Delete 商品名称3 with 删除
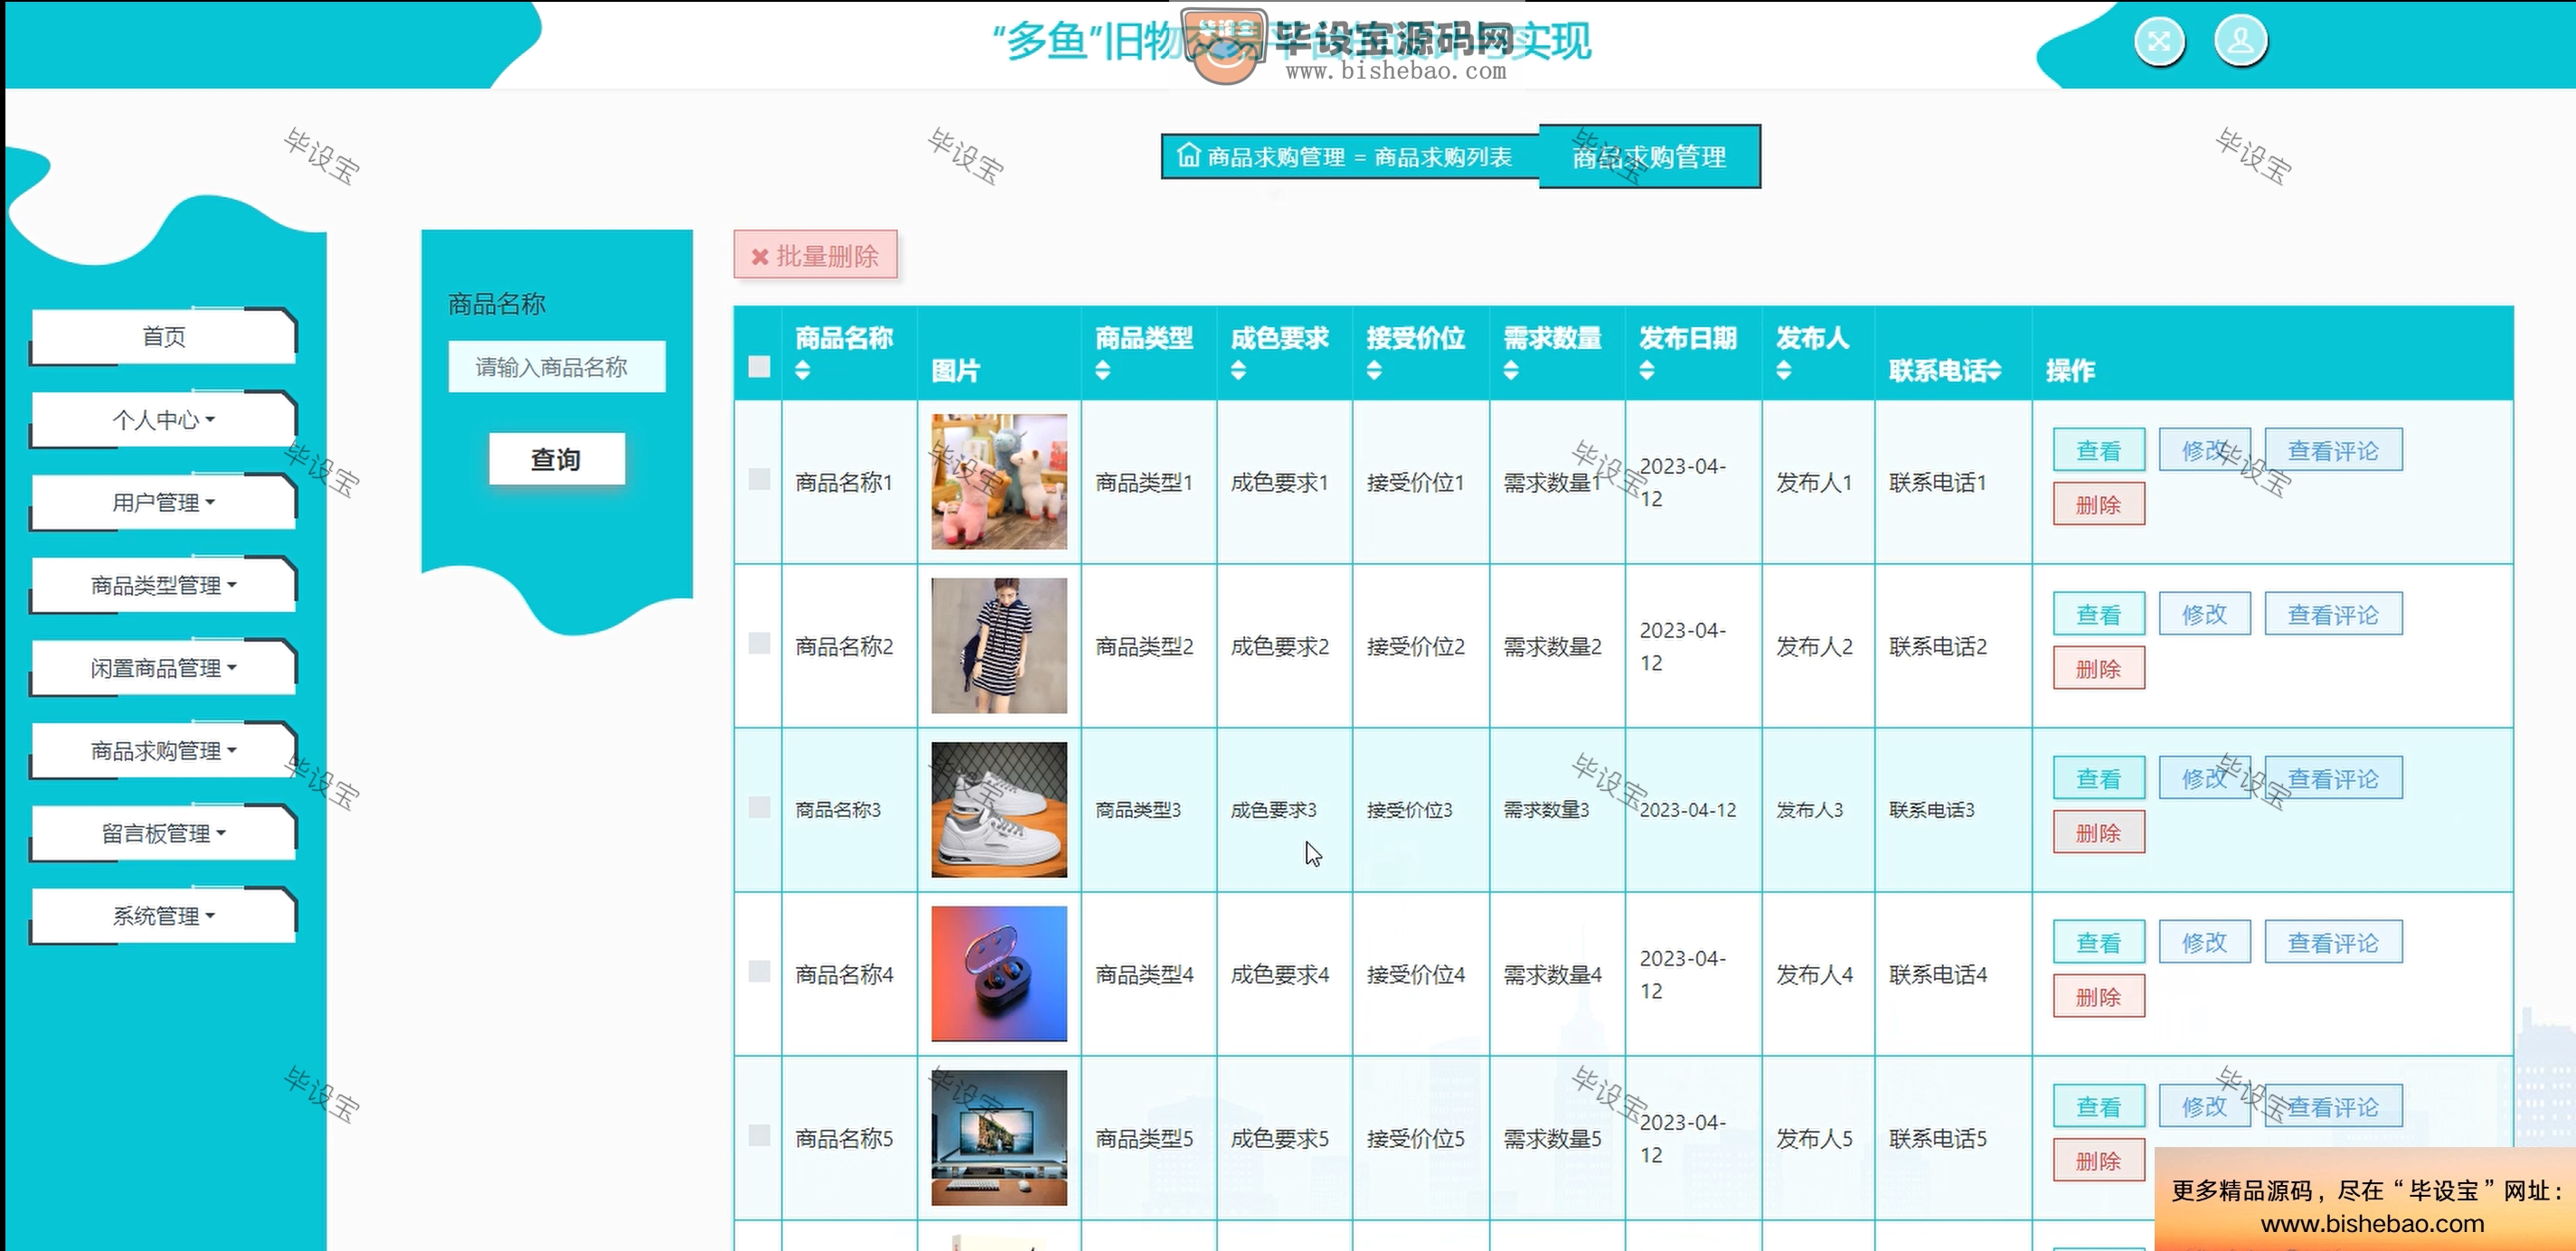The image size is (2576, 1251). [2098, 833]
